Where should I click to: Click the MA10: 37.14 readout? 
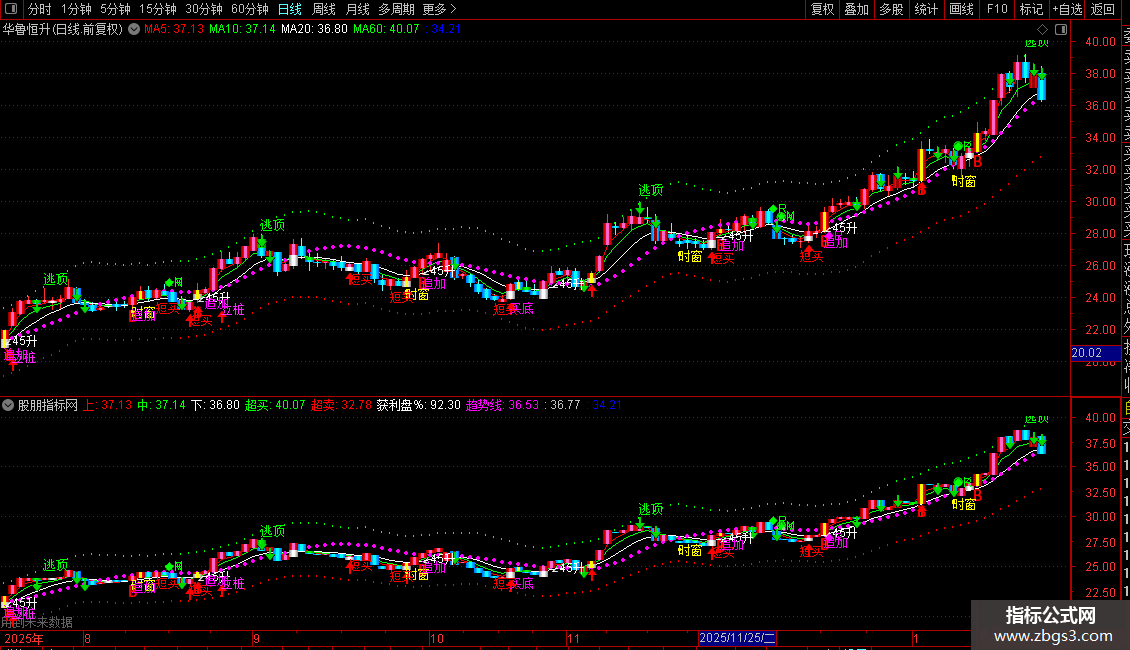242,29
